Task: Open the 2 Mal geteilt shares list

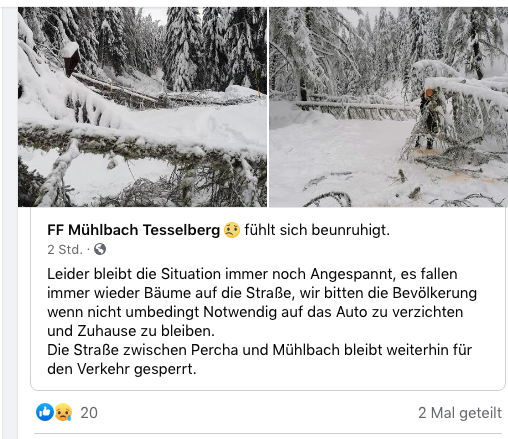Action: [460, 413]
